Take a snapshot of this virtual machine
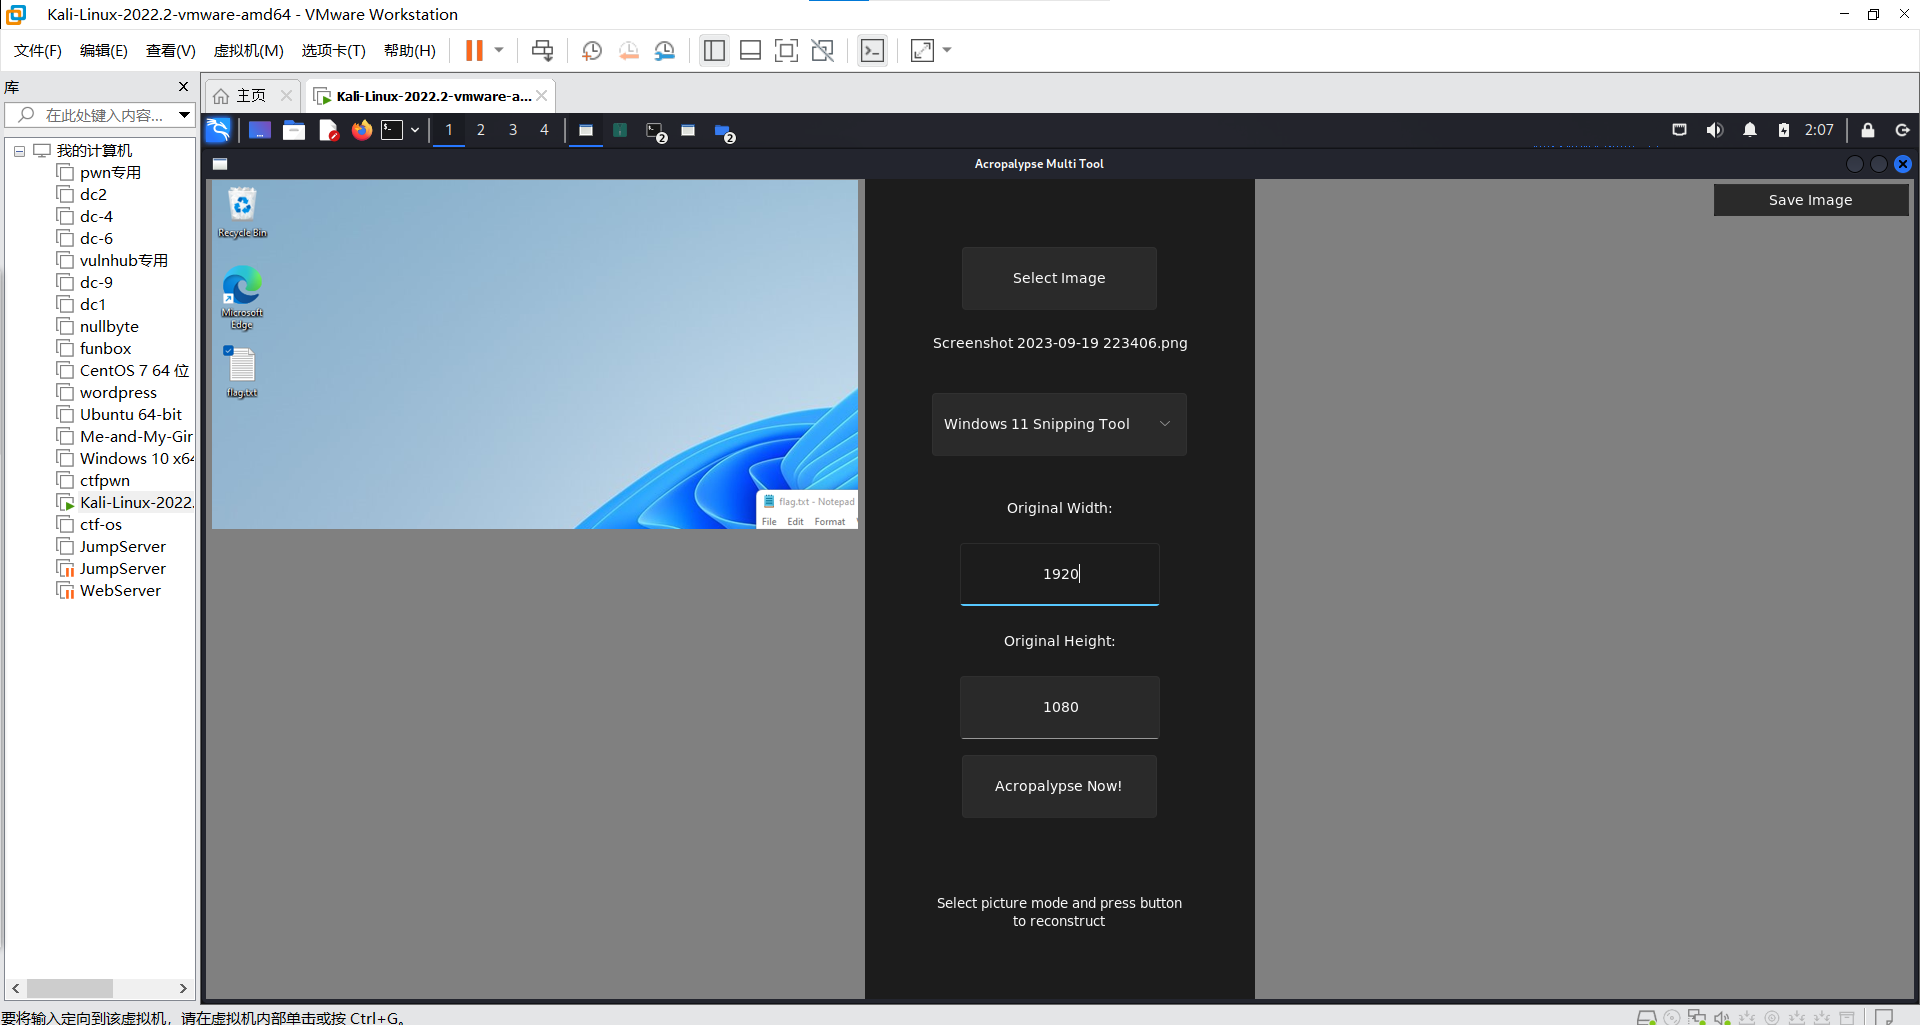The width and height of the screenshot is (1920, 1025). point(592,51)
